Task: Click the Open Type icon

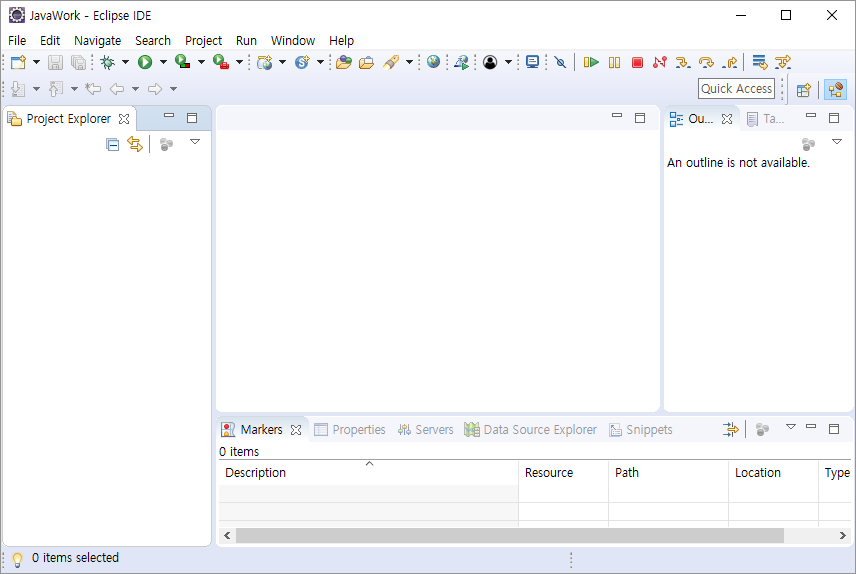Action: point(343,62)
